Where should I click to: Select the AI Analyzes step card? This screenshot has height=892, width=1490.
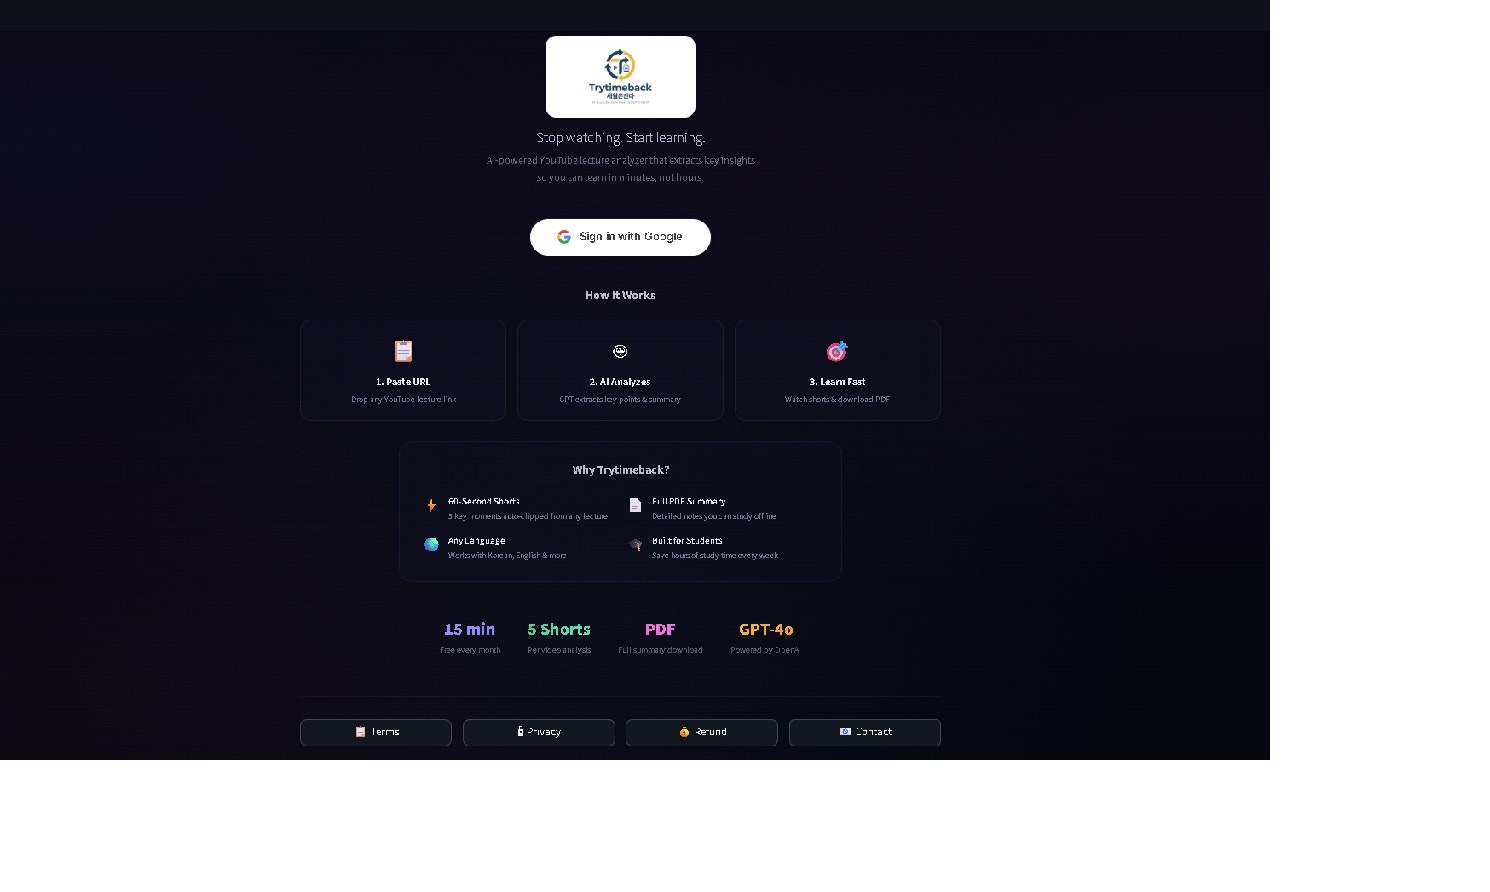pyautogui.click(x=620, y=370)
